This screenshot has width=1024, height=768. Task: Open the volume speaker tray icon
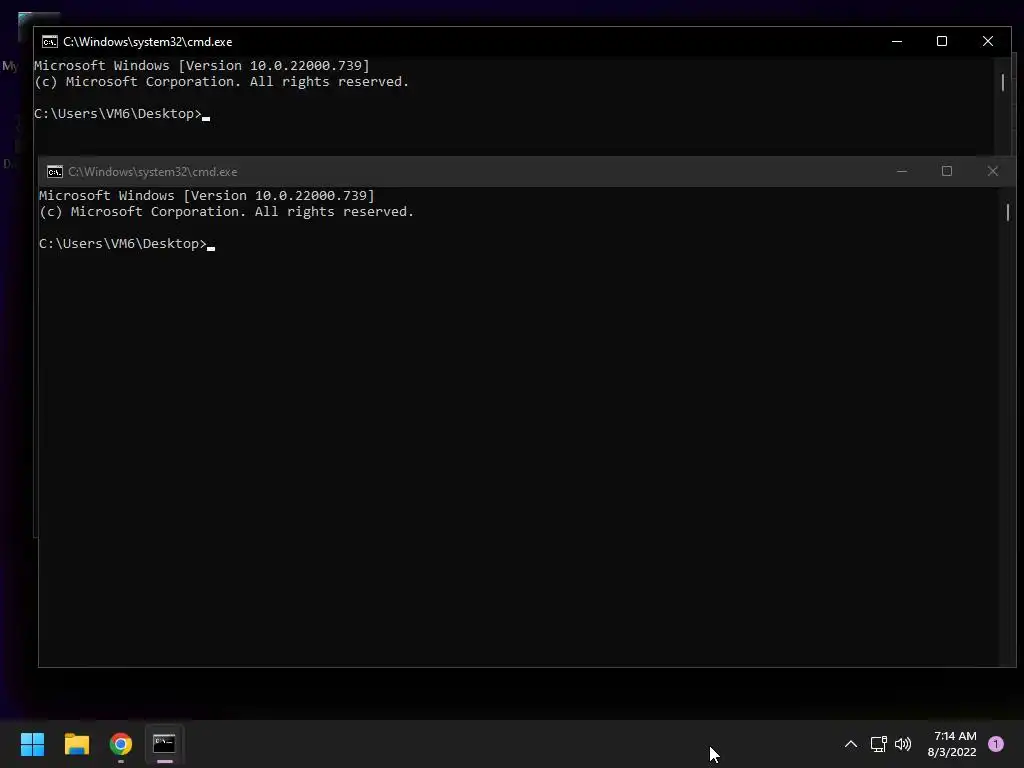coord(903,744)
